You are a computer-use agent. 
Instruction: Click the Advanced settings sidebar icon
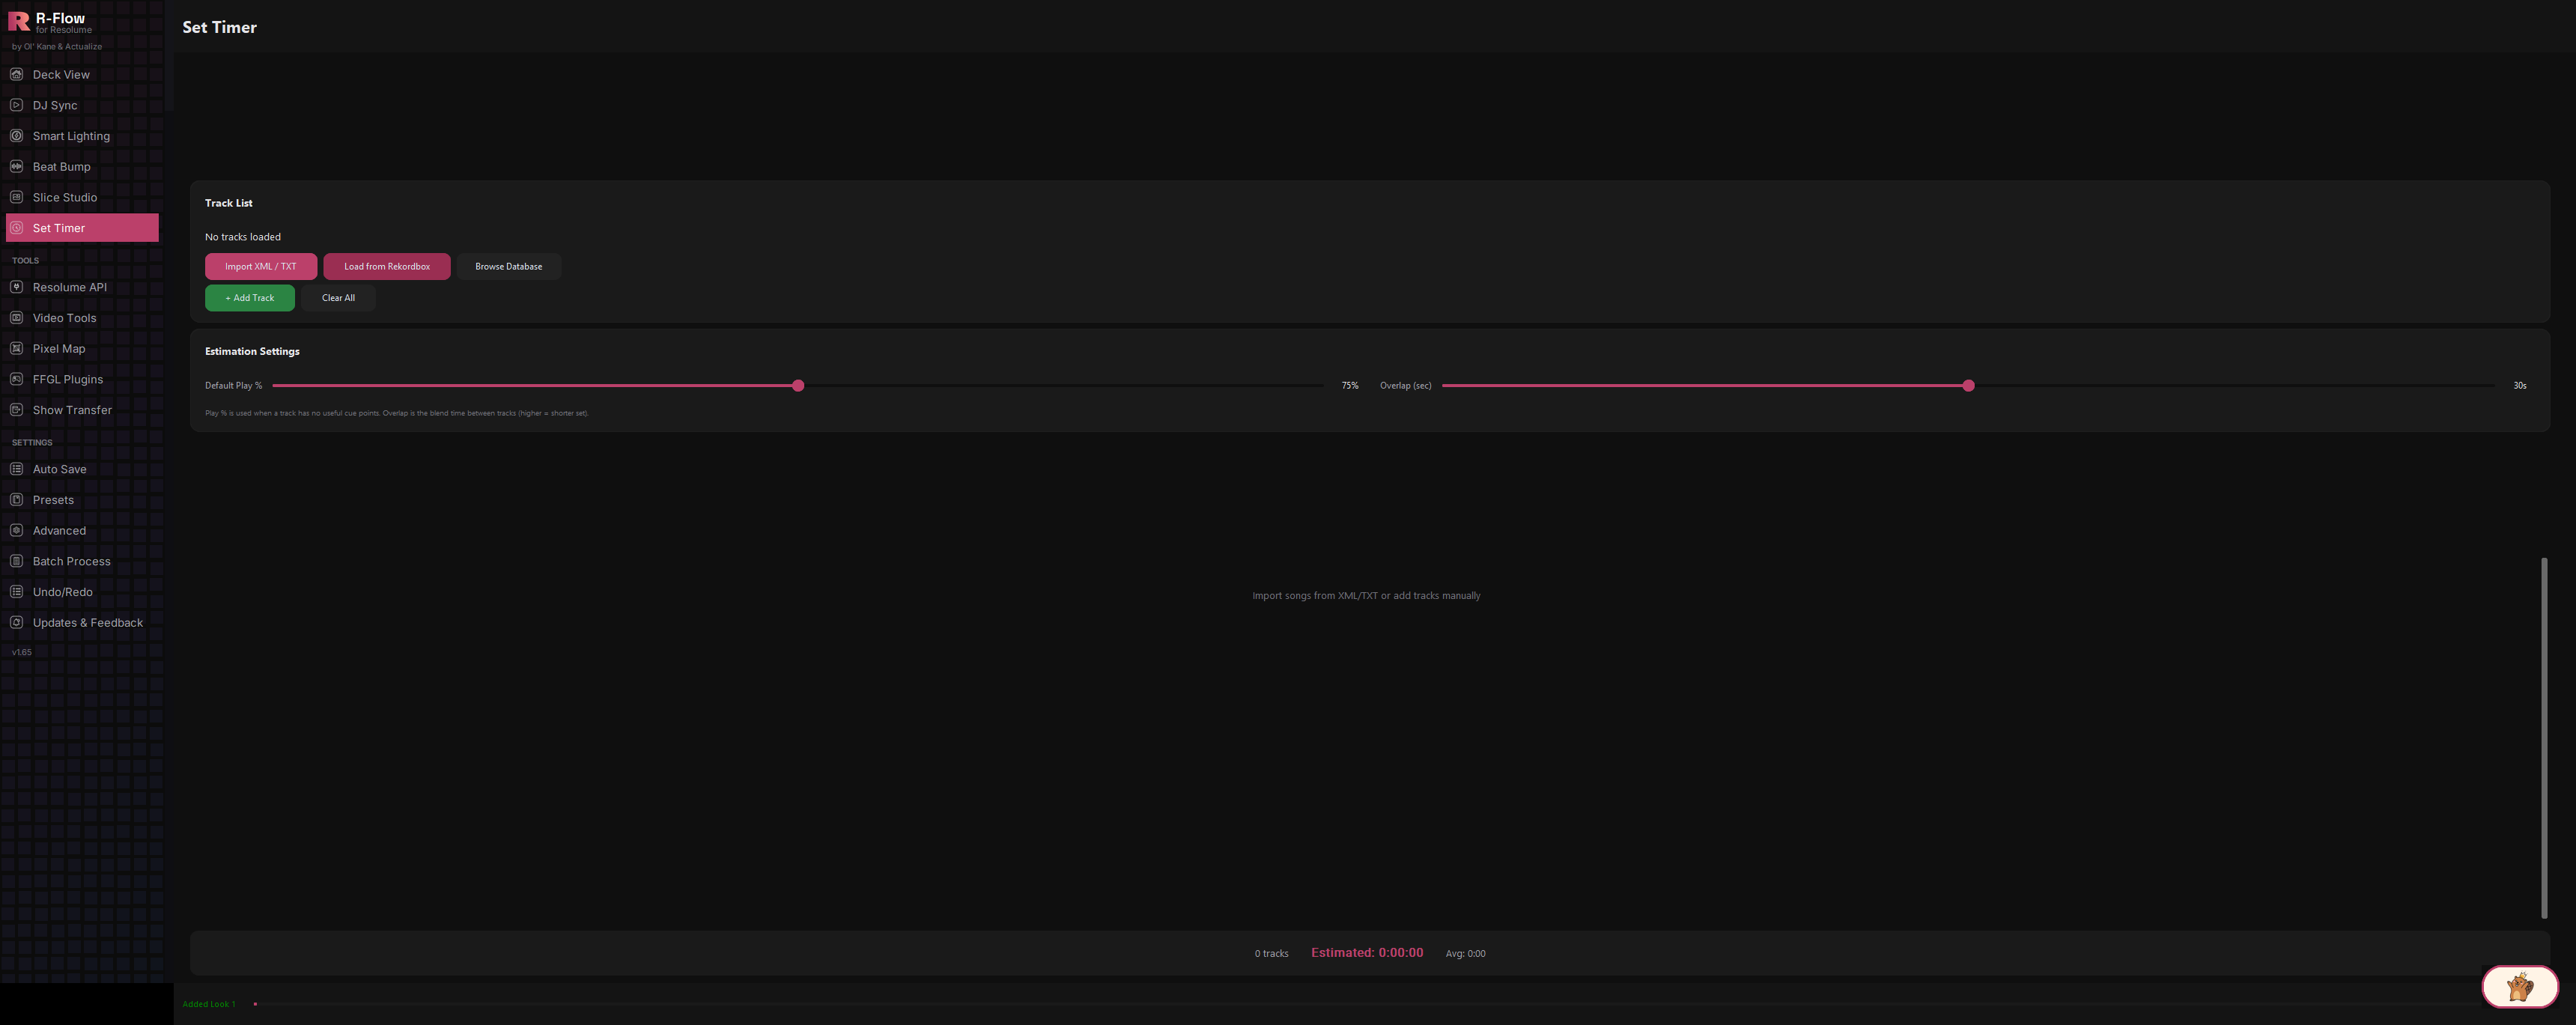tap(16, 530)
